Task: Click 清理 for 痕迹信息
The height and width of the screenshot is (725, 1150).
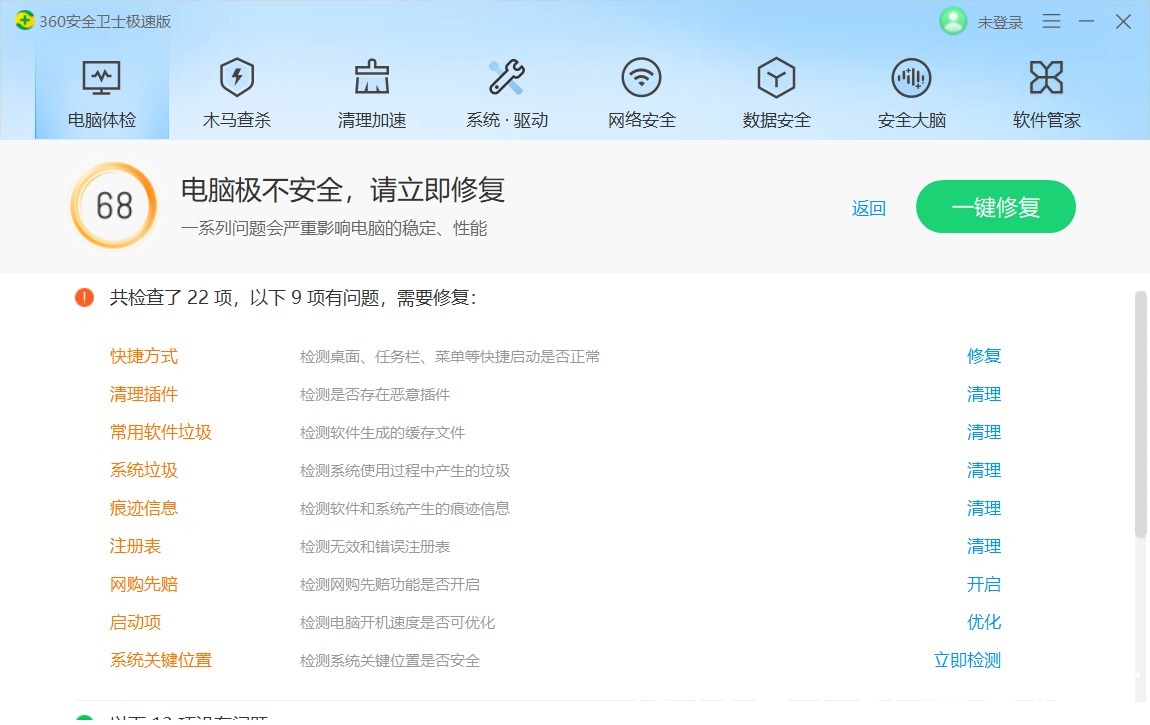Action: [x=984, y=509]
